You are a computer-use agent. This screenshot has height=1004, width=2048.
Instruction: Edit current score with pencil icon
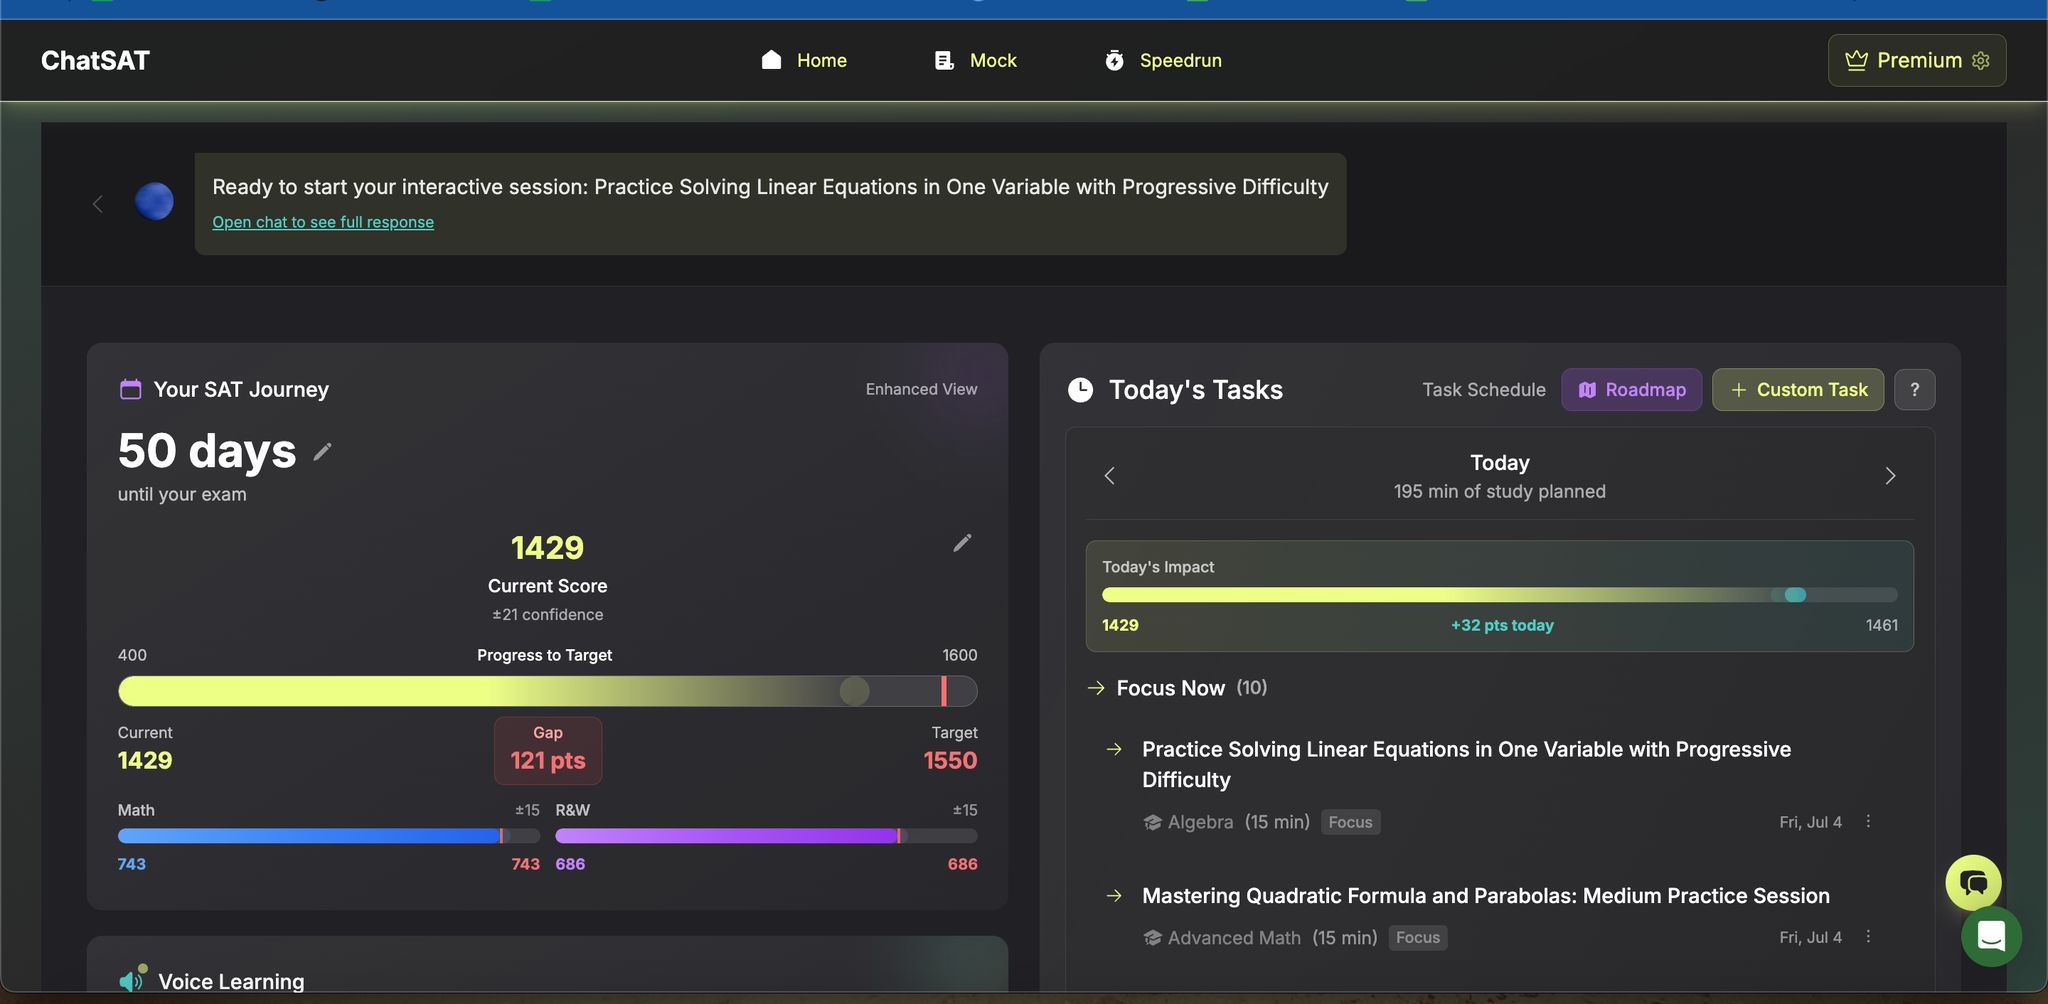coord(962,543)
